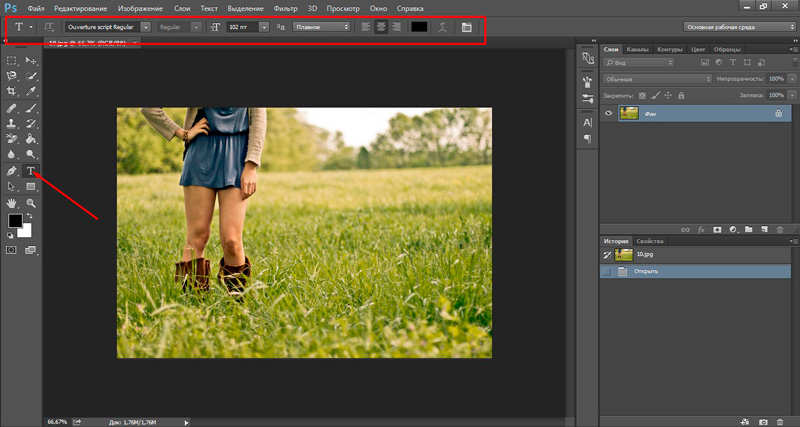Open the font family dropdown
This screenshot has height=427, width=800.
(x=146, y=27)
